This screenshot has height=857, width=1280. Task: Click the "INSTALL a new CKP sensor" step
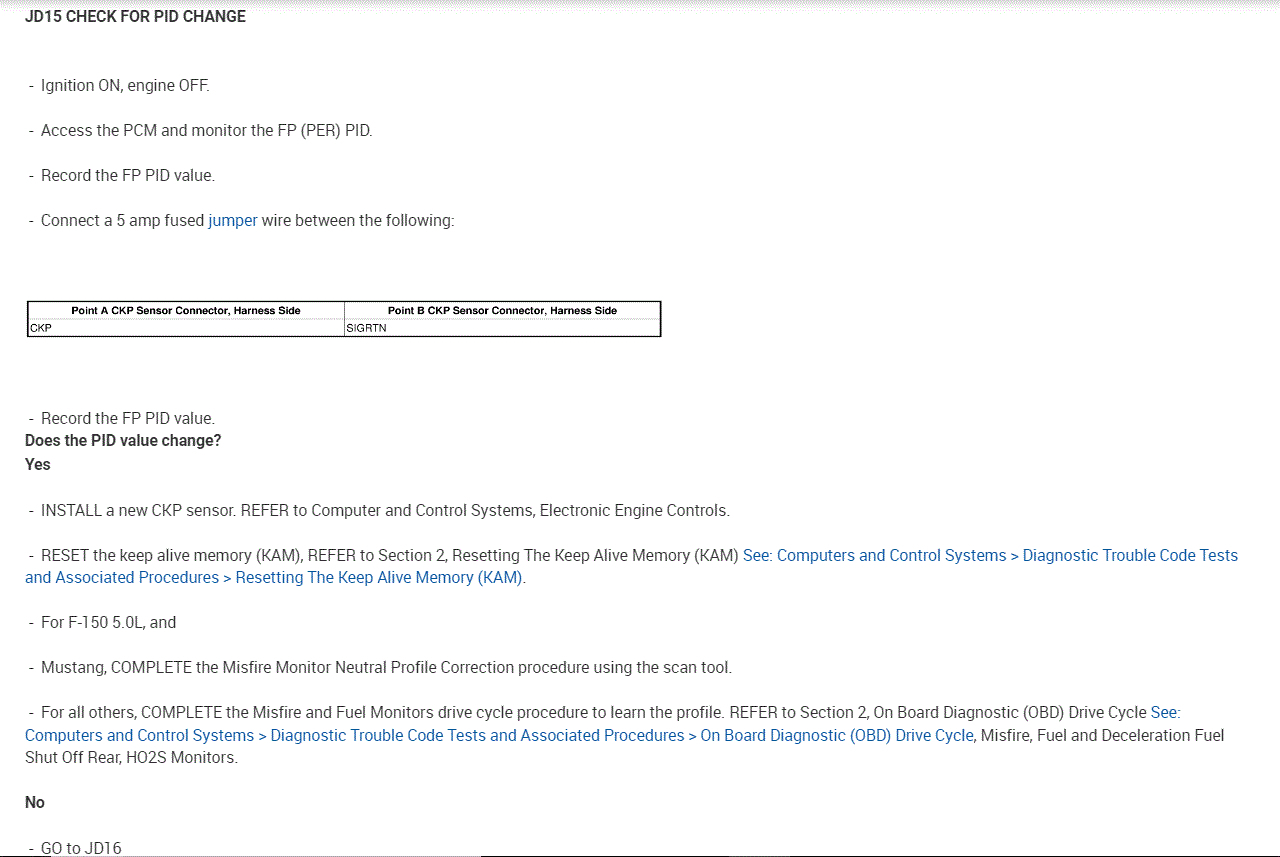tap(385, 511)
